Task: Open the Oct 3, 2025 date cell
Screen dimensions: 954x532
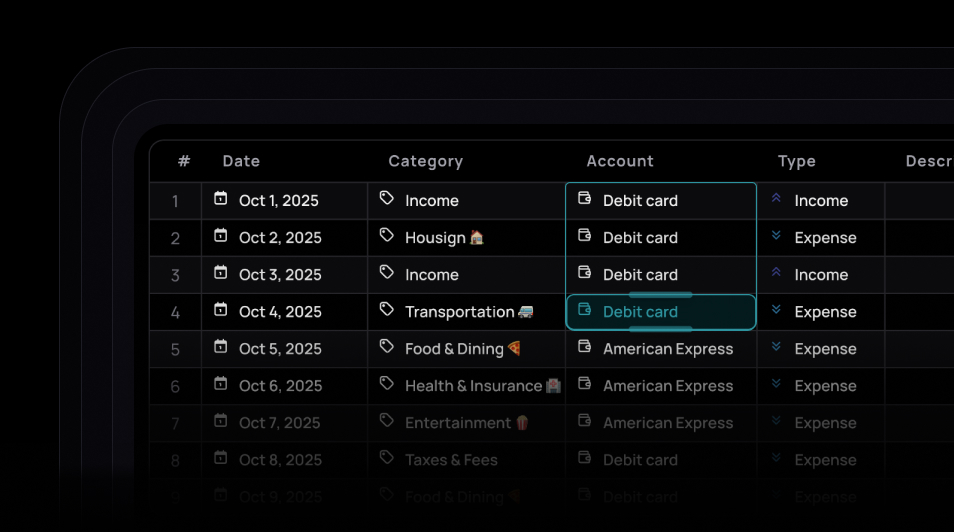Action: [x=280, y=275]
